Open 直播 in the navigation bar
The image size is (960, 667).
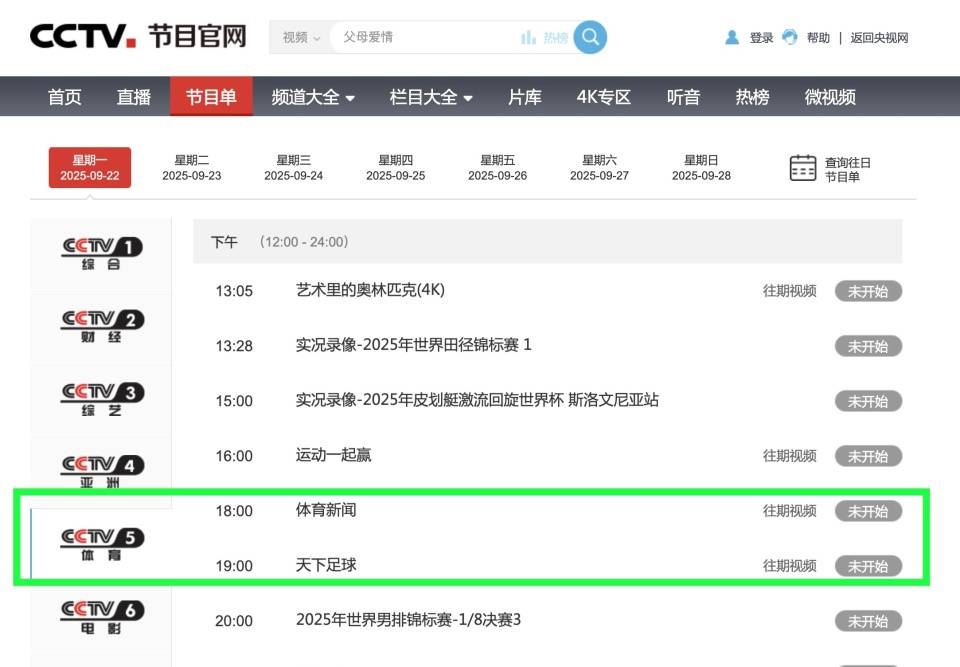click(134, 97)
